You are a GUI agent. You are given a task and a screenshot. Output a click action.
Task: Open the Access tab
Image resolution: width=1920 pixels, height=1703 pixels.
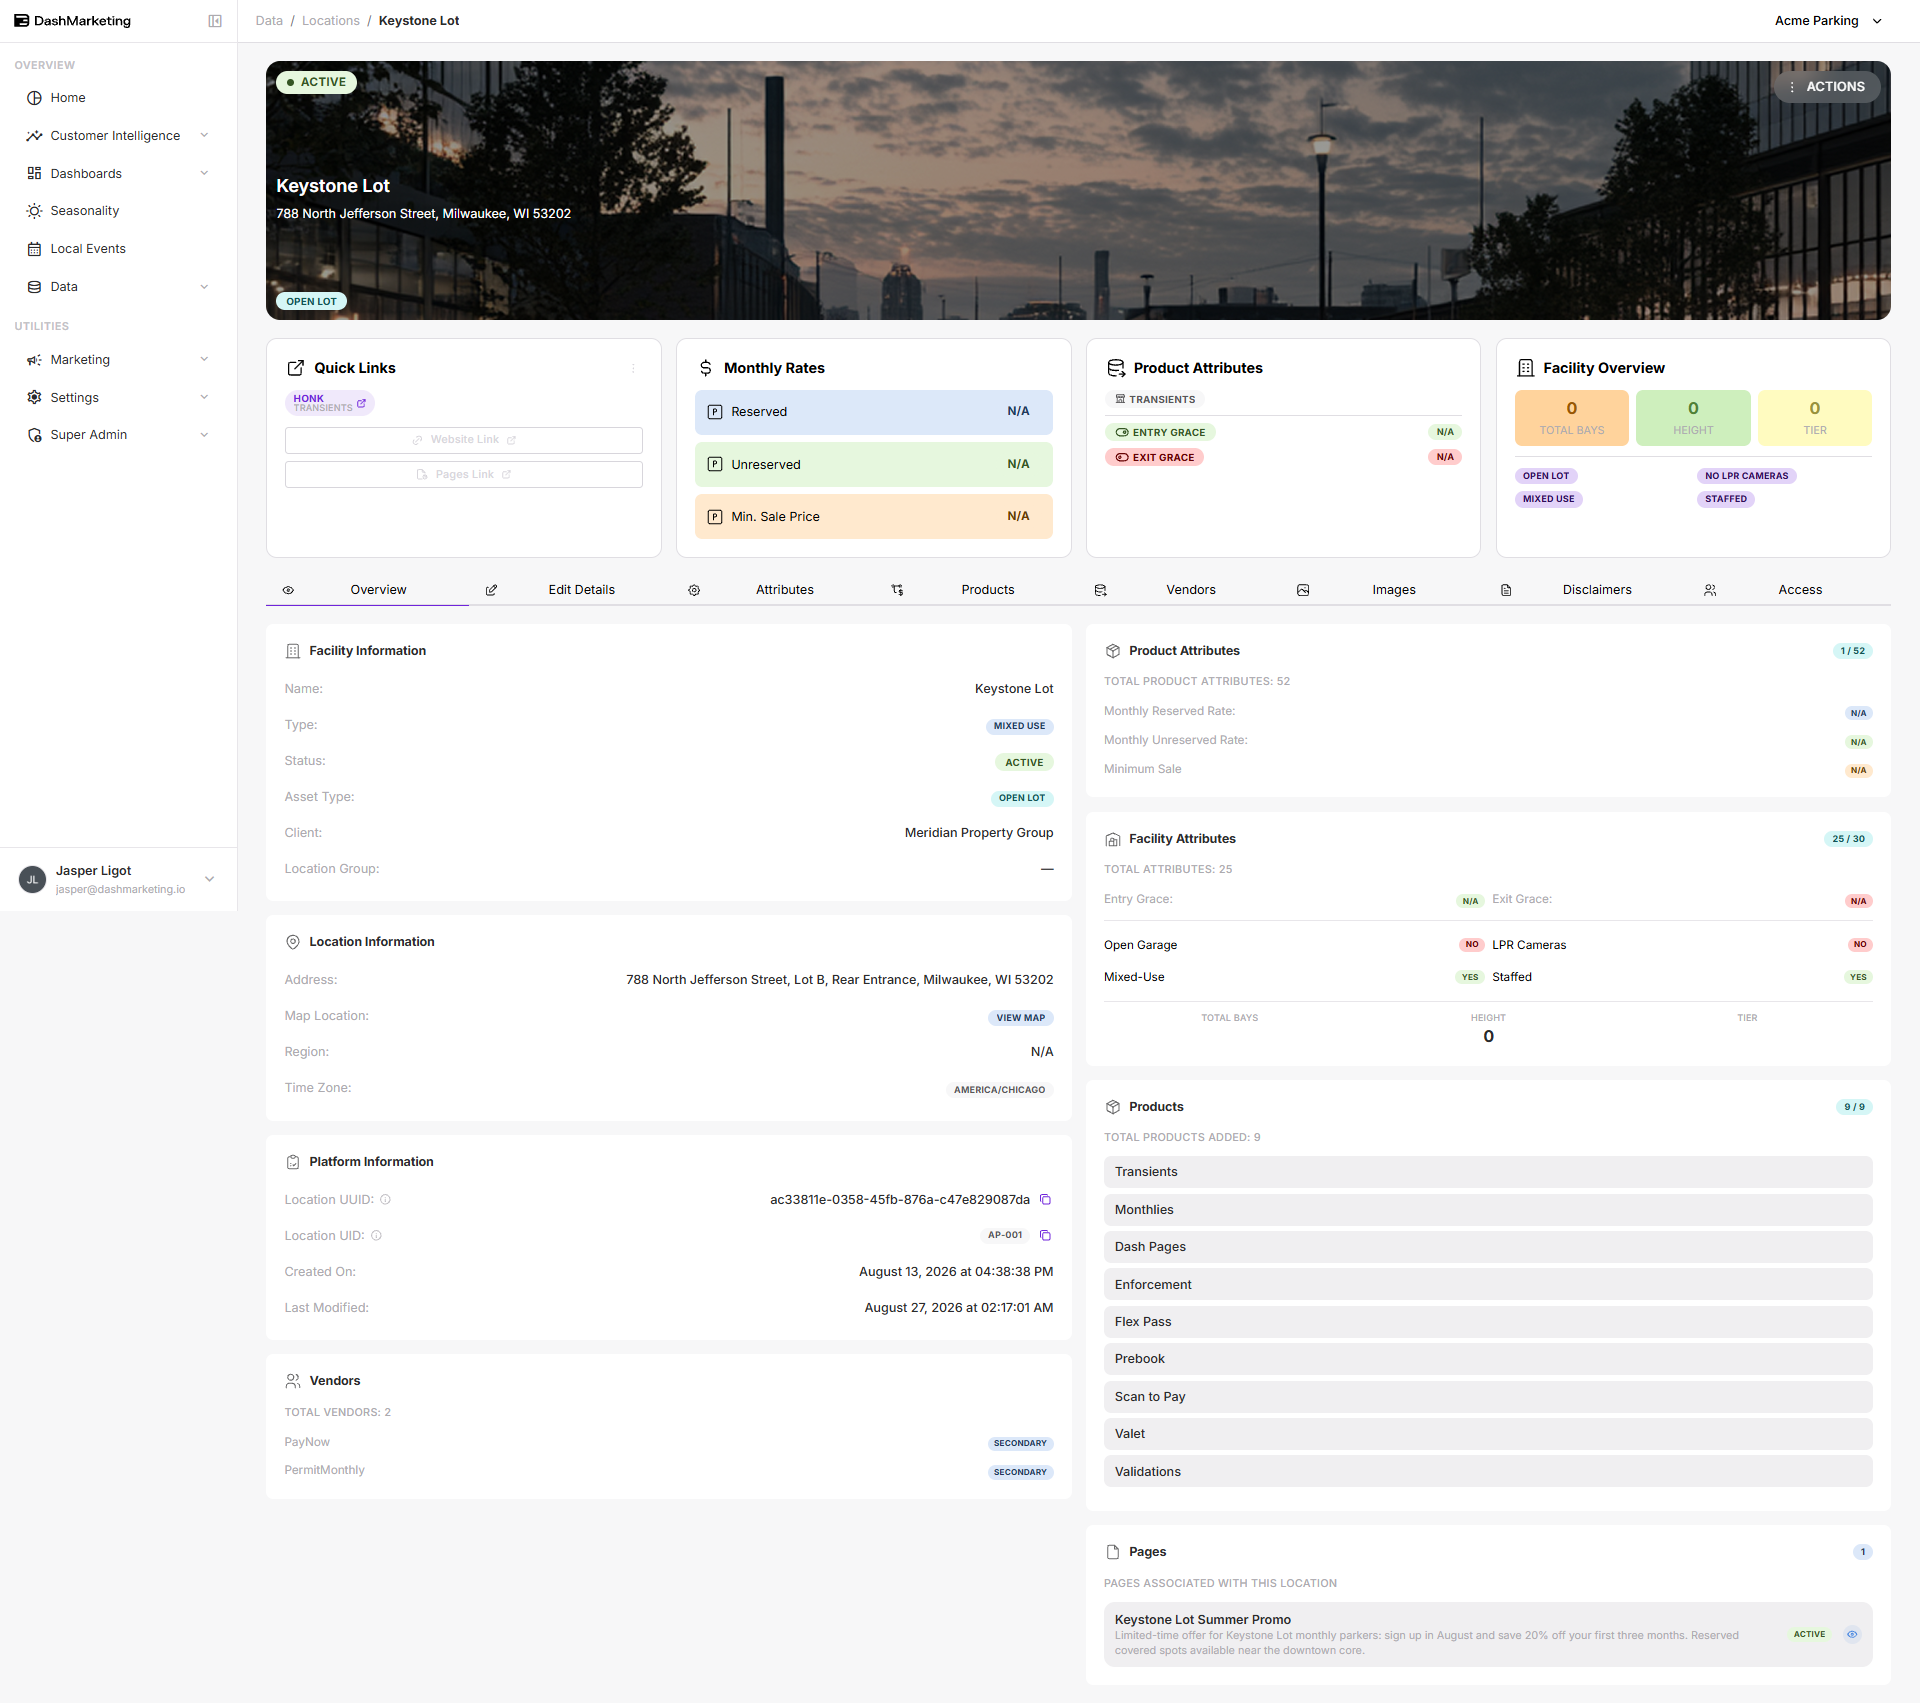tap(1789, 590)
